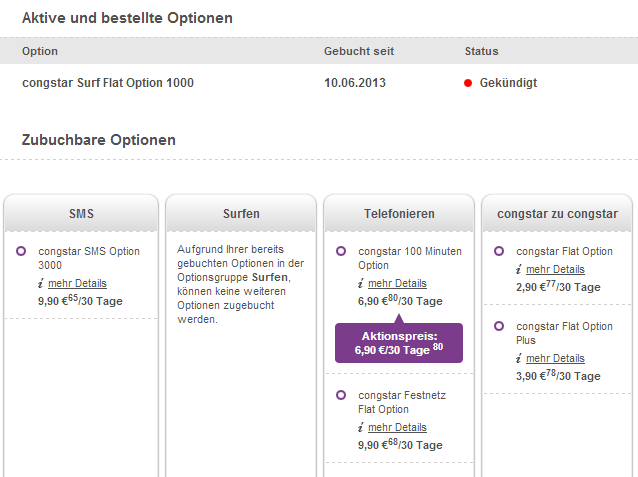638x477 pixels.
Task: Choose the congstar Festnetz Flat Option radio button
Action: 341,395
